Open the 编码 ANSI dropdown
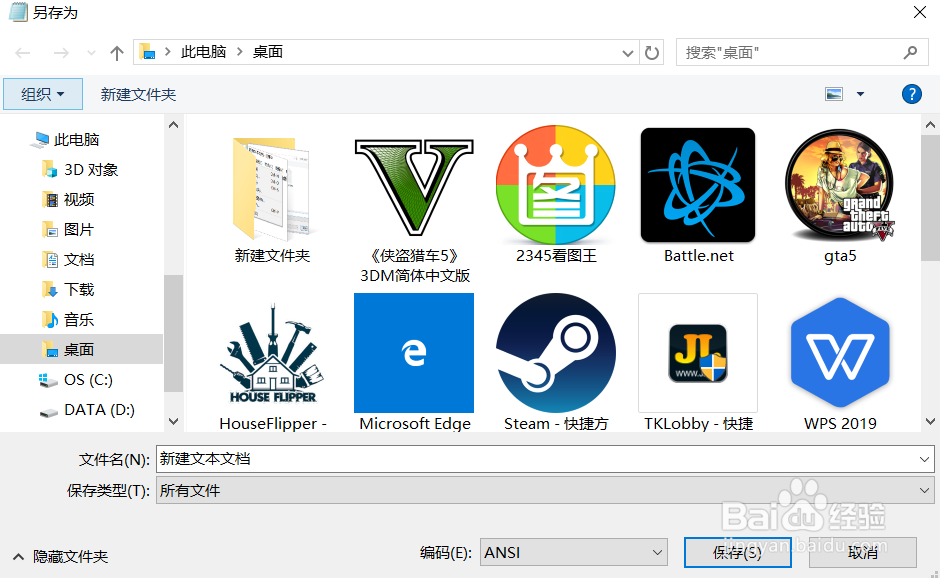The height and width of the screenshot is (578, 940). (574, 552)
